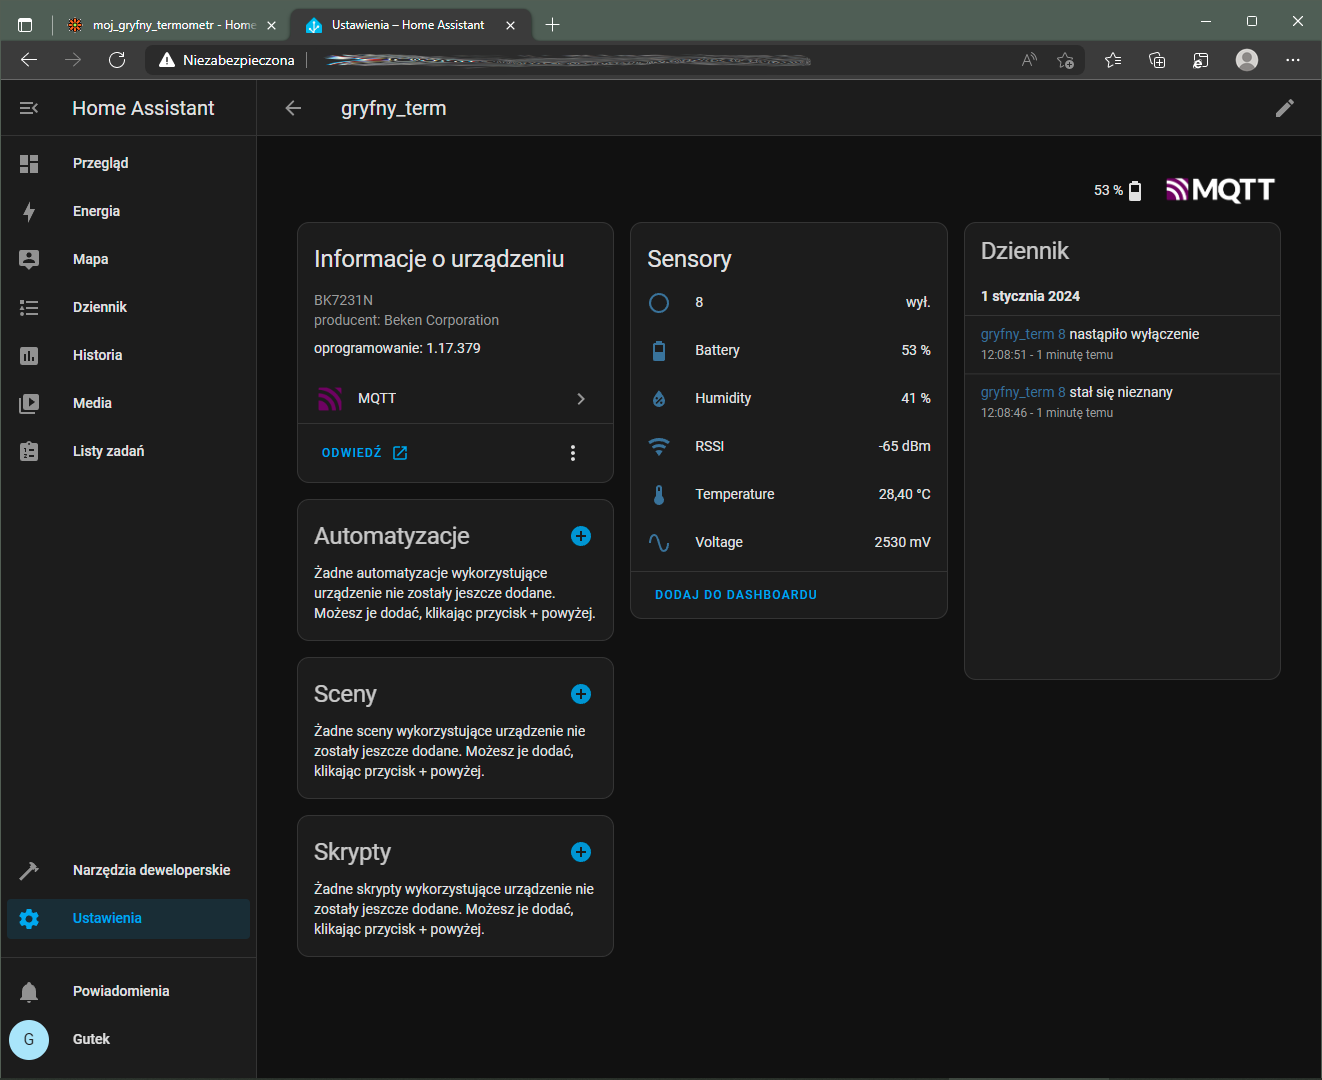The width and height of the screenshot is (1322, 1080).
Task: Click the circle icon of sensor 8
Action: click(x=659, y=302)
